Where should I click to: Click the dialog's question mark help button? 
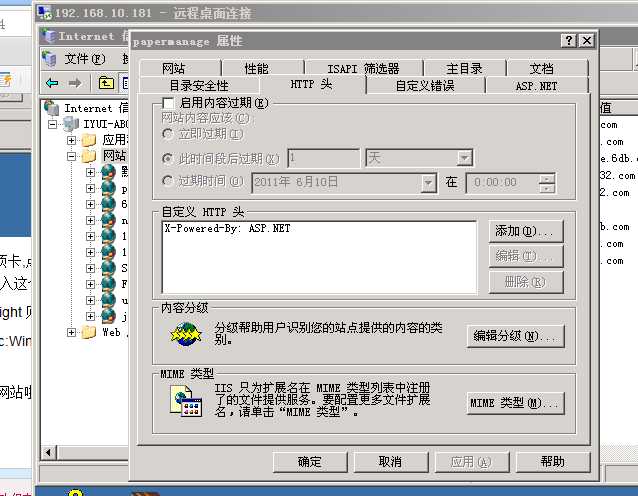click(569, 40)
